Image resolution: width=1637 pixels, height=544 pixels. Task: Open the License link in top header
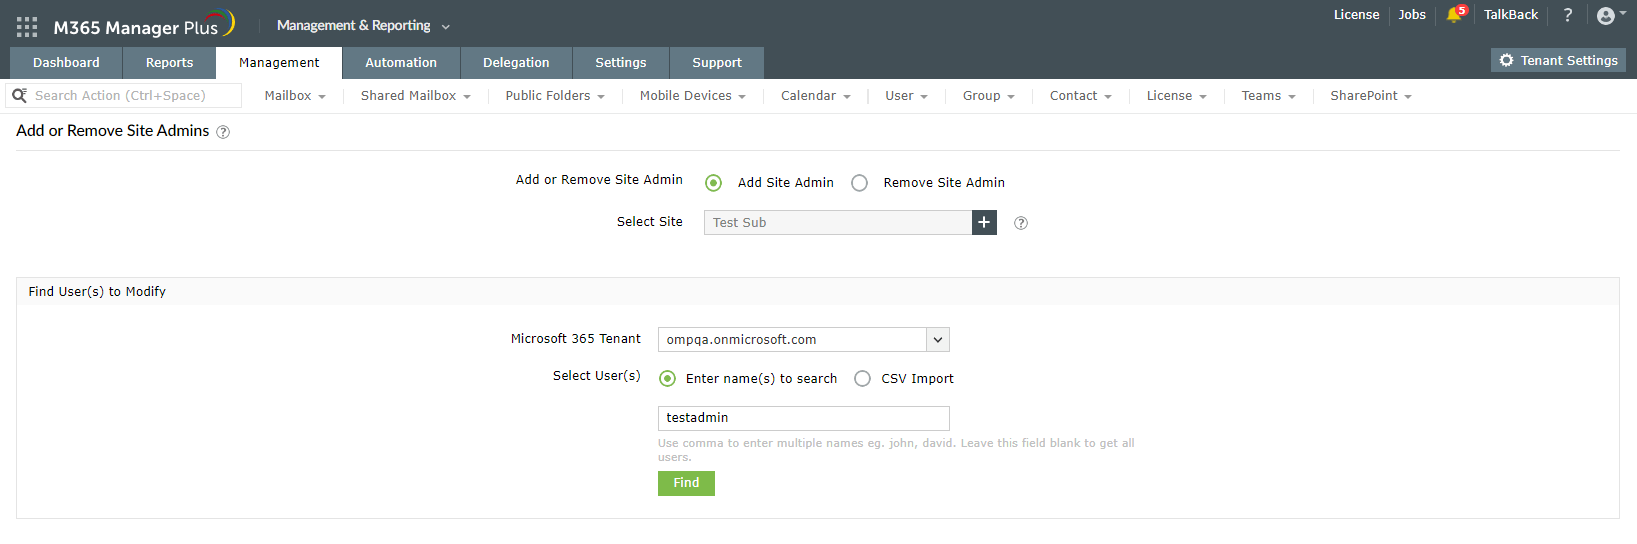click(x=1356, y=15)
